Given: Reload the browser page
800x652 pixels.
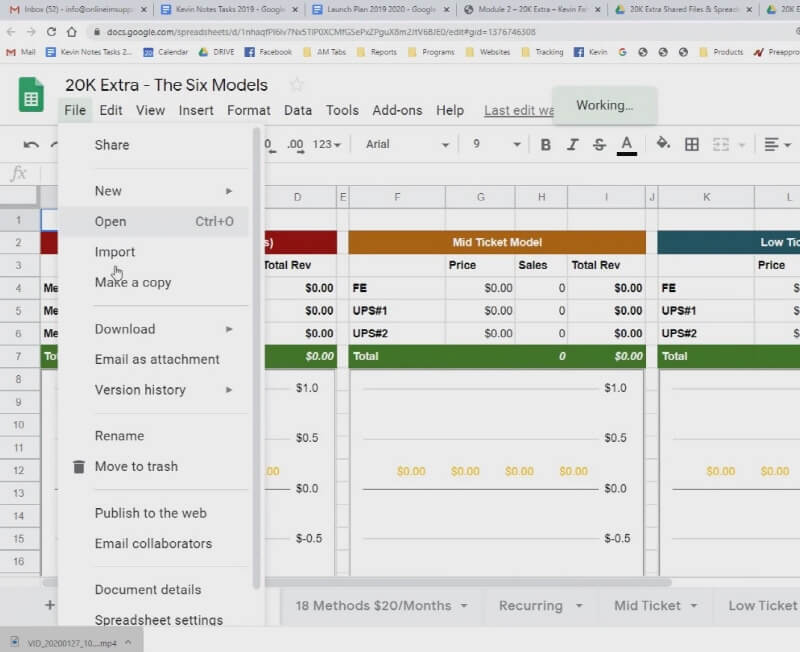Looking at the screenshot, I should pos(51,32).
